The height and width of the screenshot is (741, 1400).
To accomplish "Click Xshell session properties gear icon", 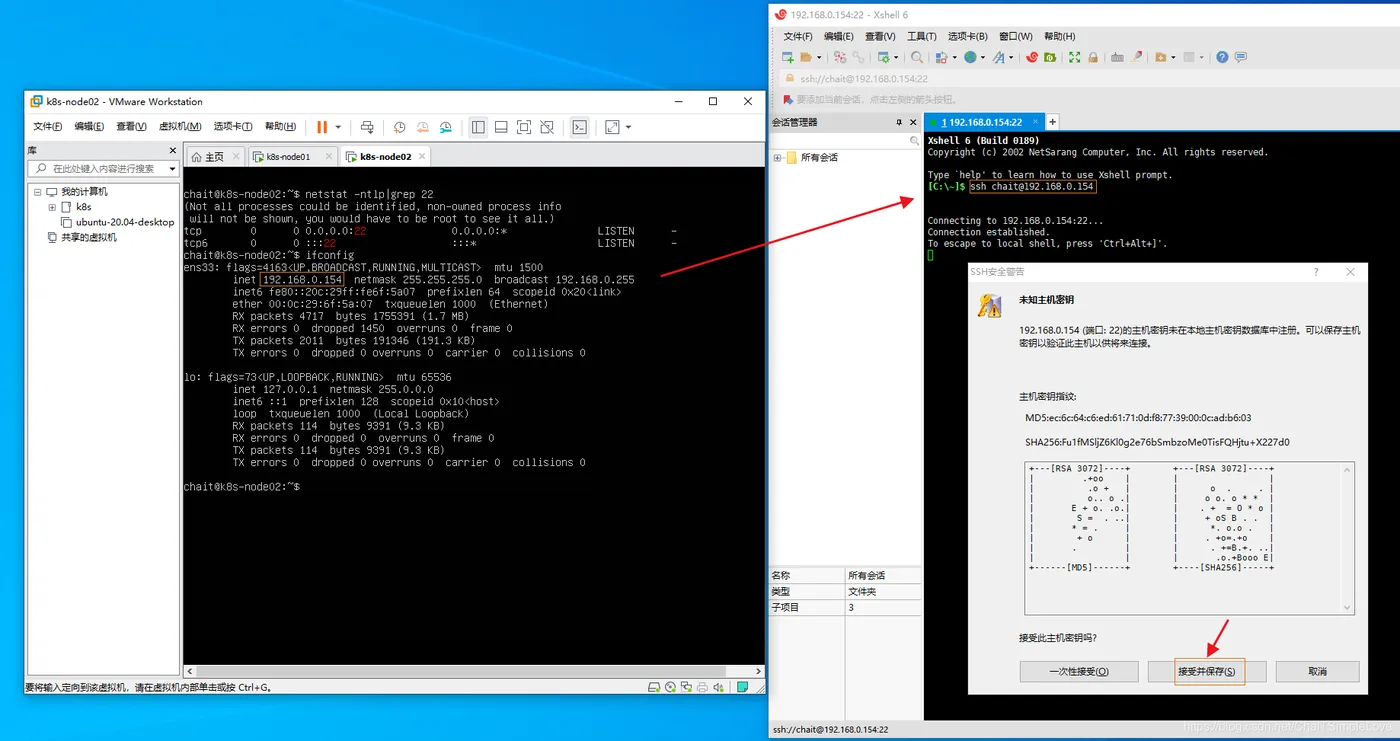I will coord(884,57).
